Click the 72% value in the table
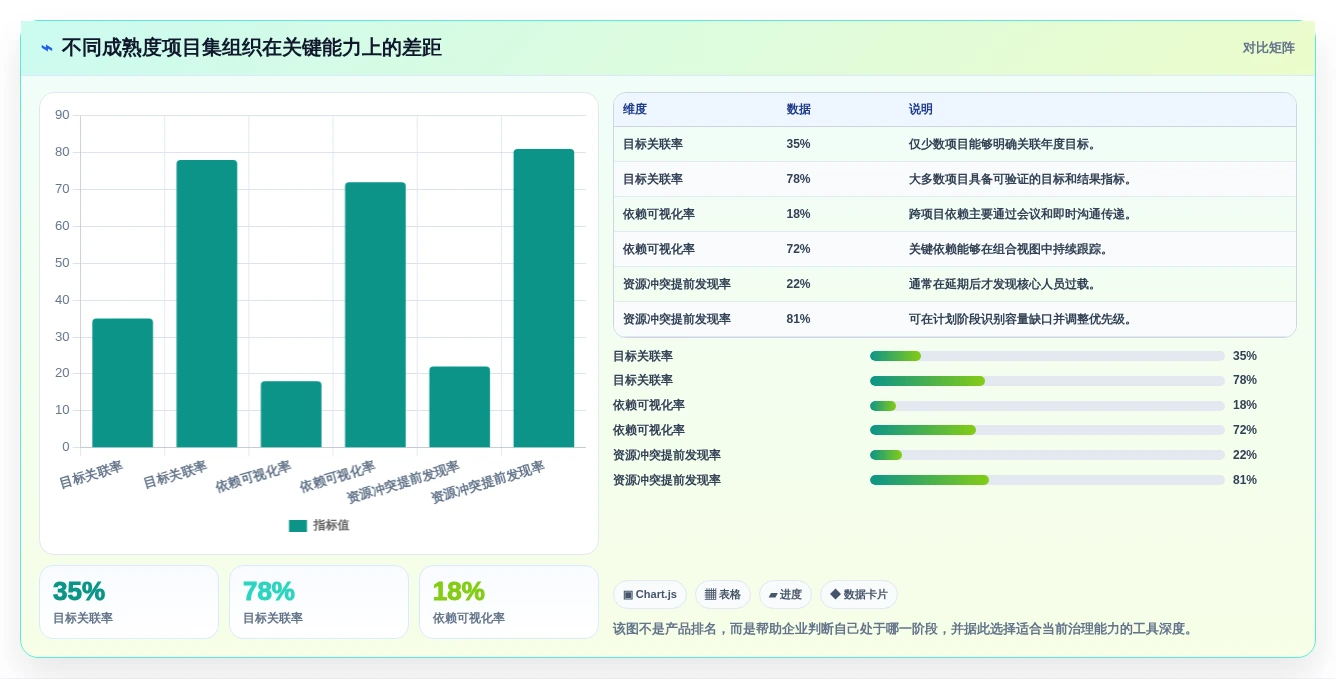Image resolution: width=1336 pixels, height=679 pixels. 798,249
